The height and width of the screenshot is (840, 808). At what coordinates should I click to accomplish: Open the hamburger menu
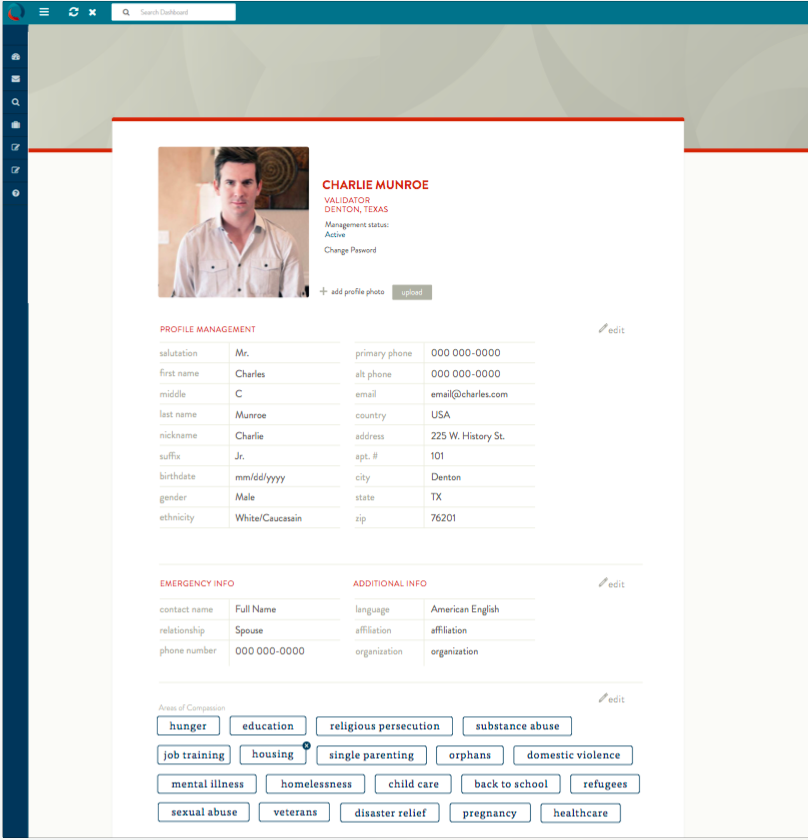click(x=44, y=12)
